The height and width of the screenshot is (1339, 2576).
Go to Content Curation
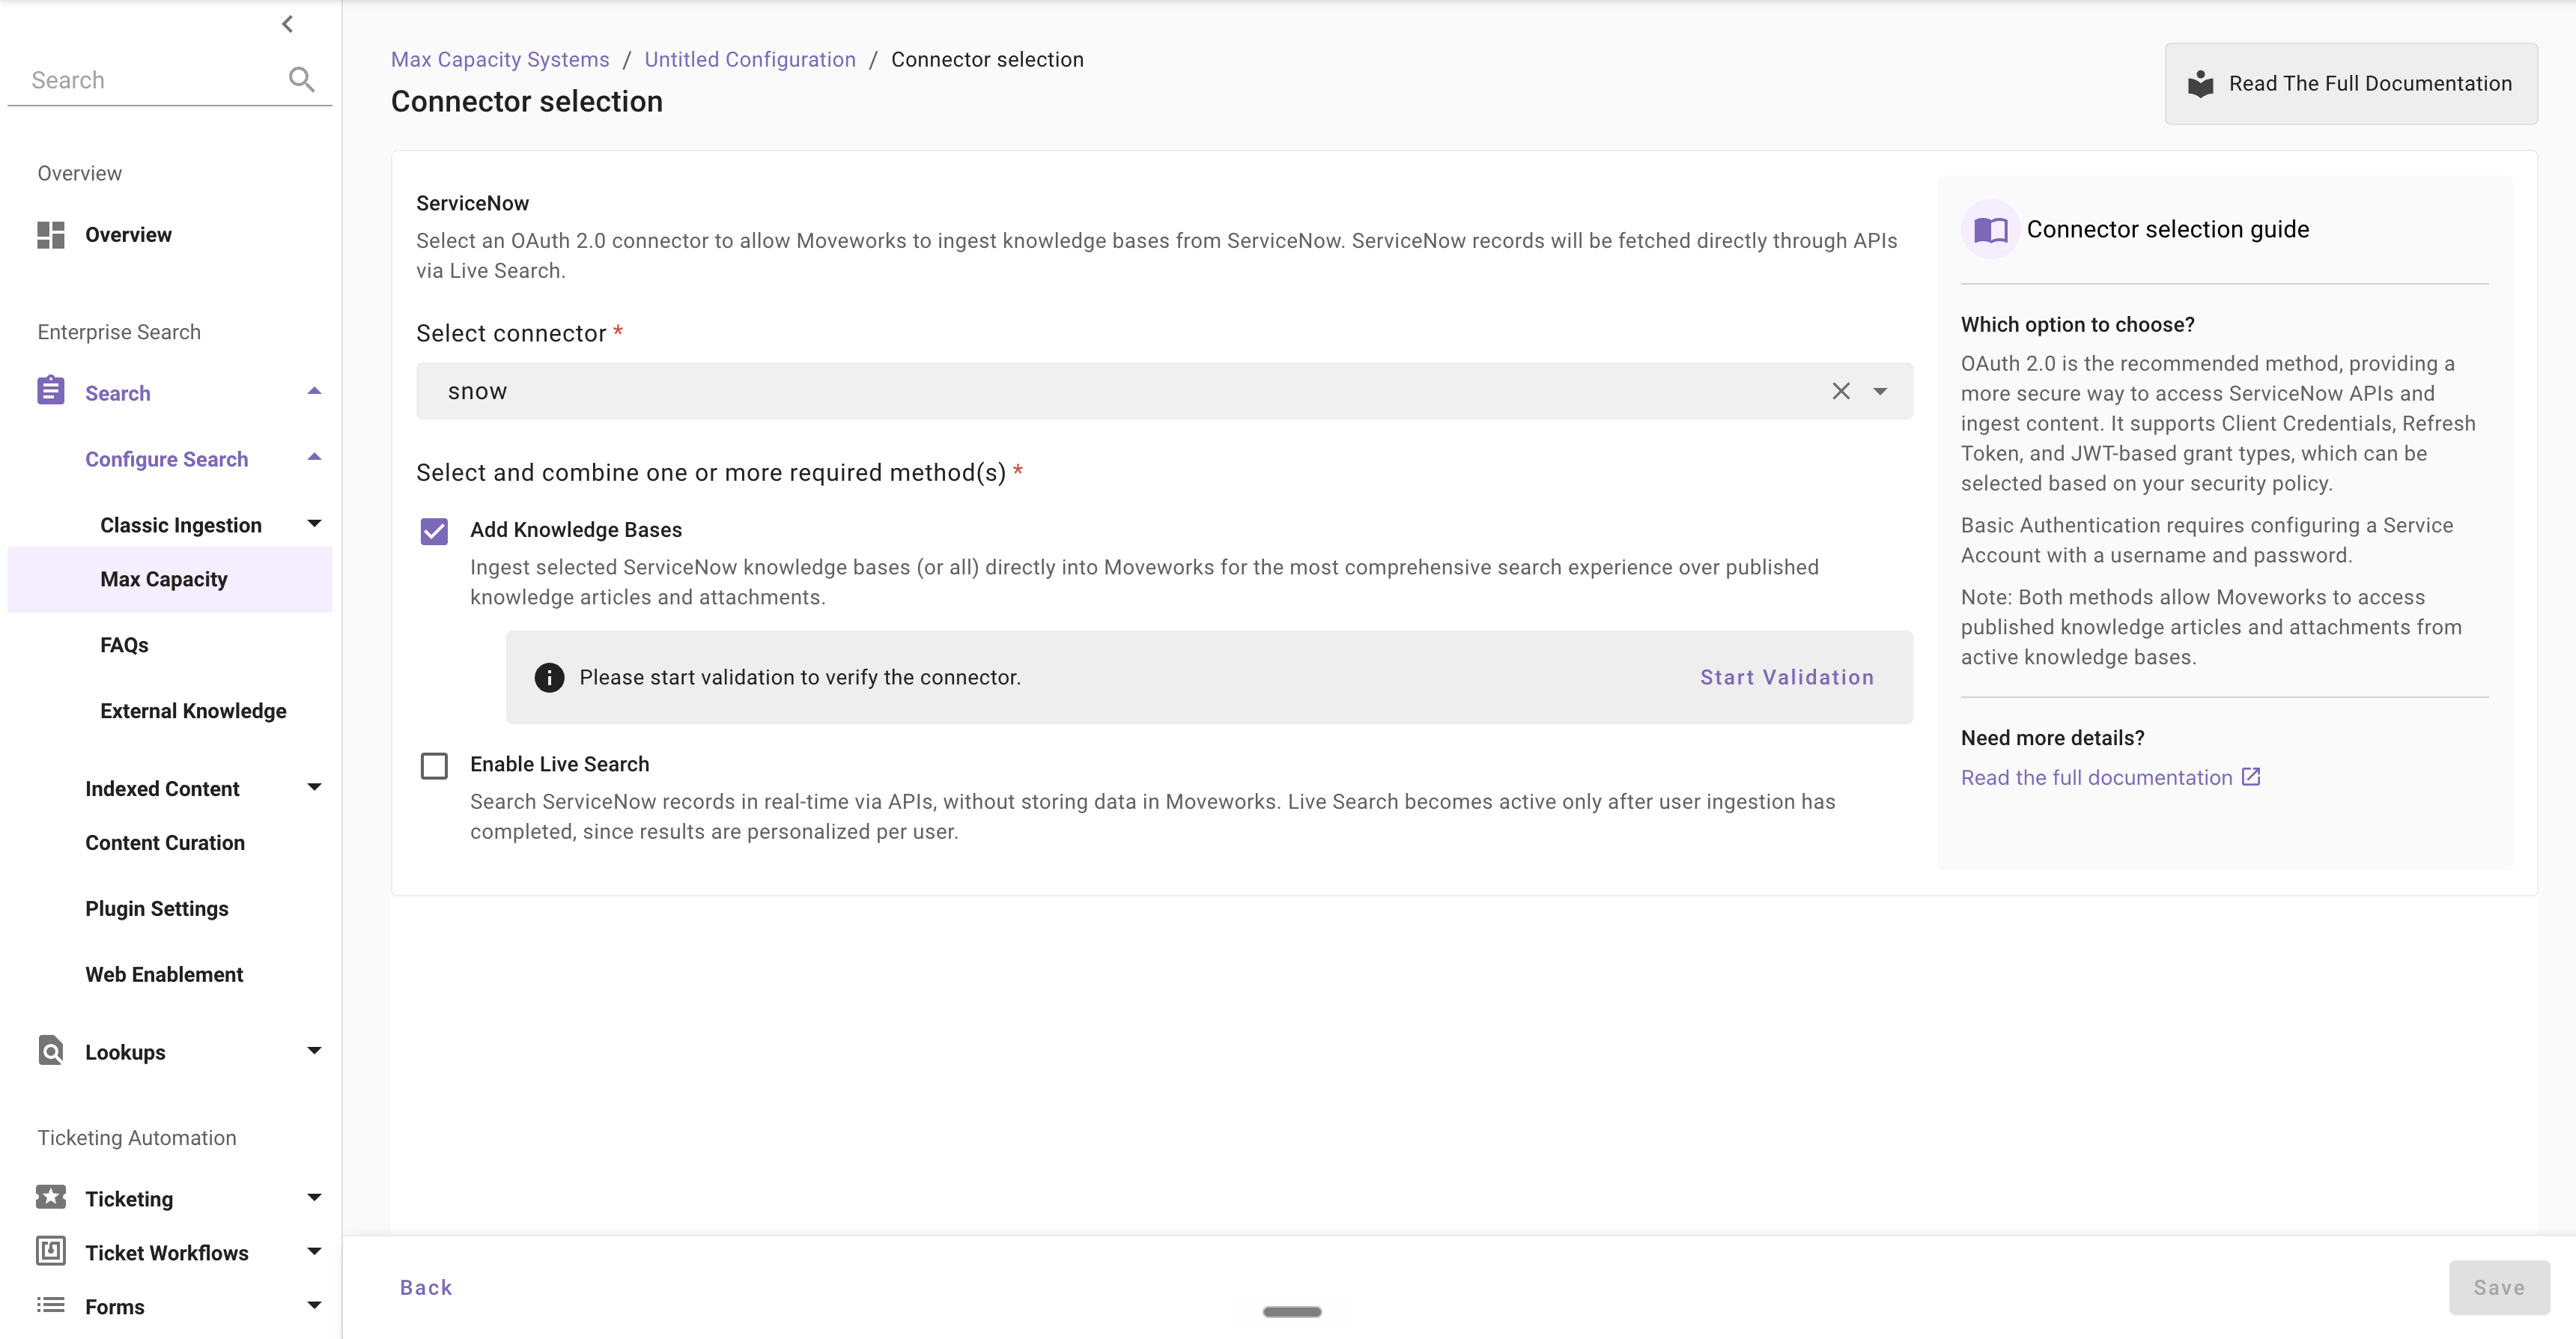coord(165,843)
